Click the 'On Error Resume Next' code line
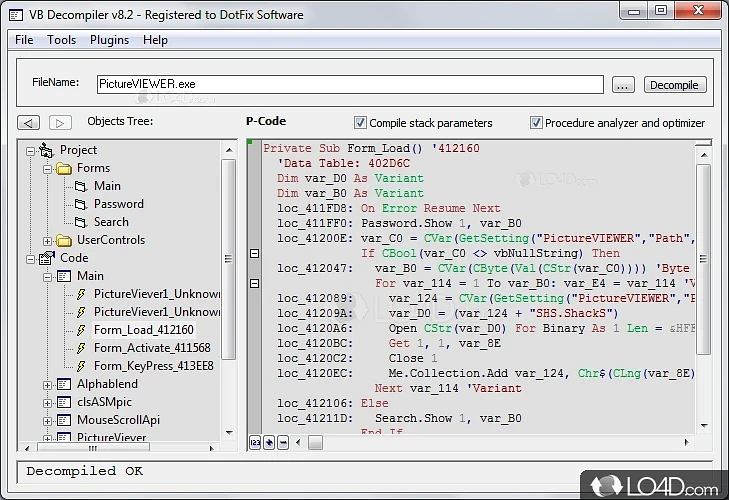The height and width of the screenshot is (500, 729). (431, 208)
